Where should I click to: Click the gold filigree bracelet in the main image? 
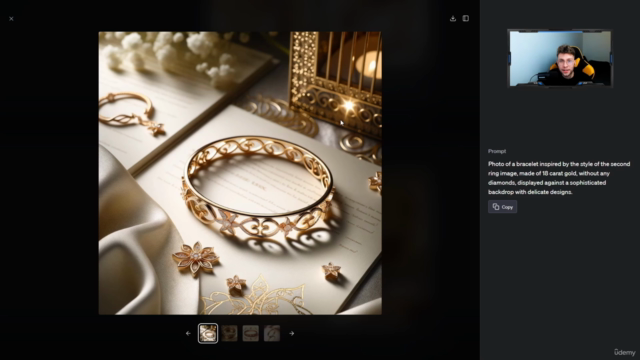(258, 186)
